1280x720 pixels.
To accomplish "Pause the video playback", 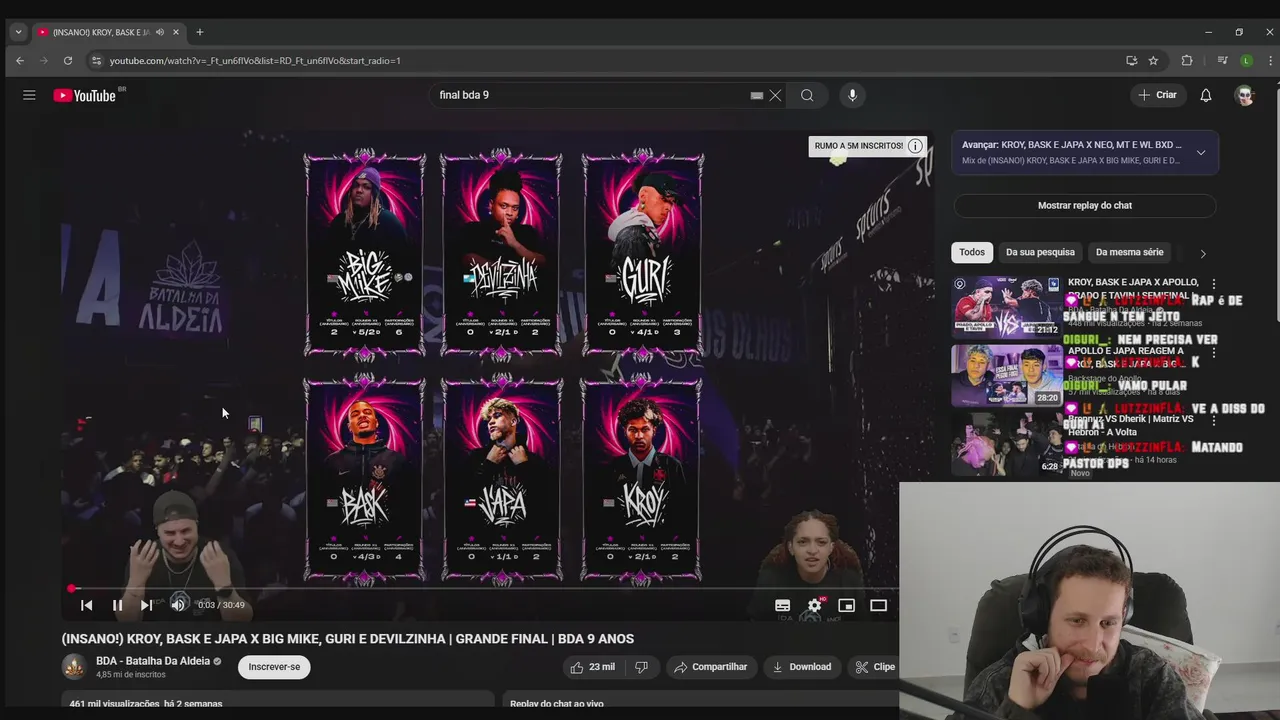I will (x=117, y=605).
